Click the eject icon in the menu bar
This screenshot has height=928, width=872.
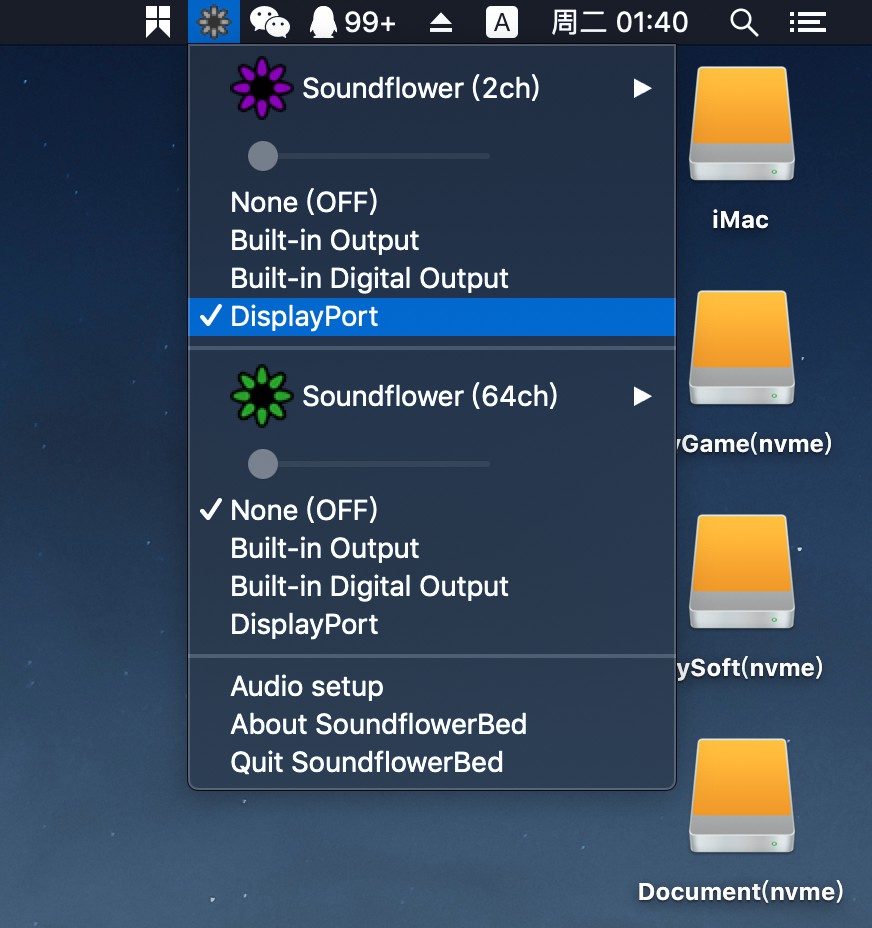(441, 22)
